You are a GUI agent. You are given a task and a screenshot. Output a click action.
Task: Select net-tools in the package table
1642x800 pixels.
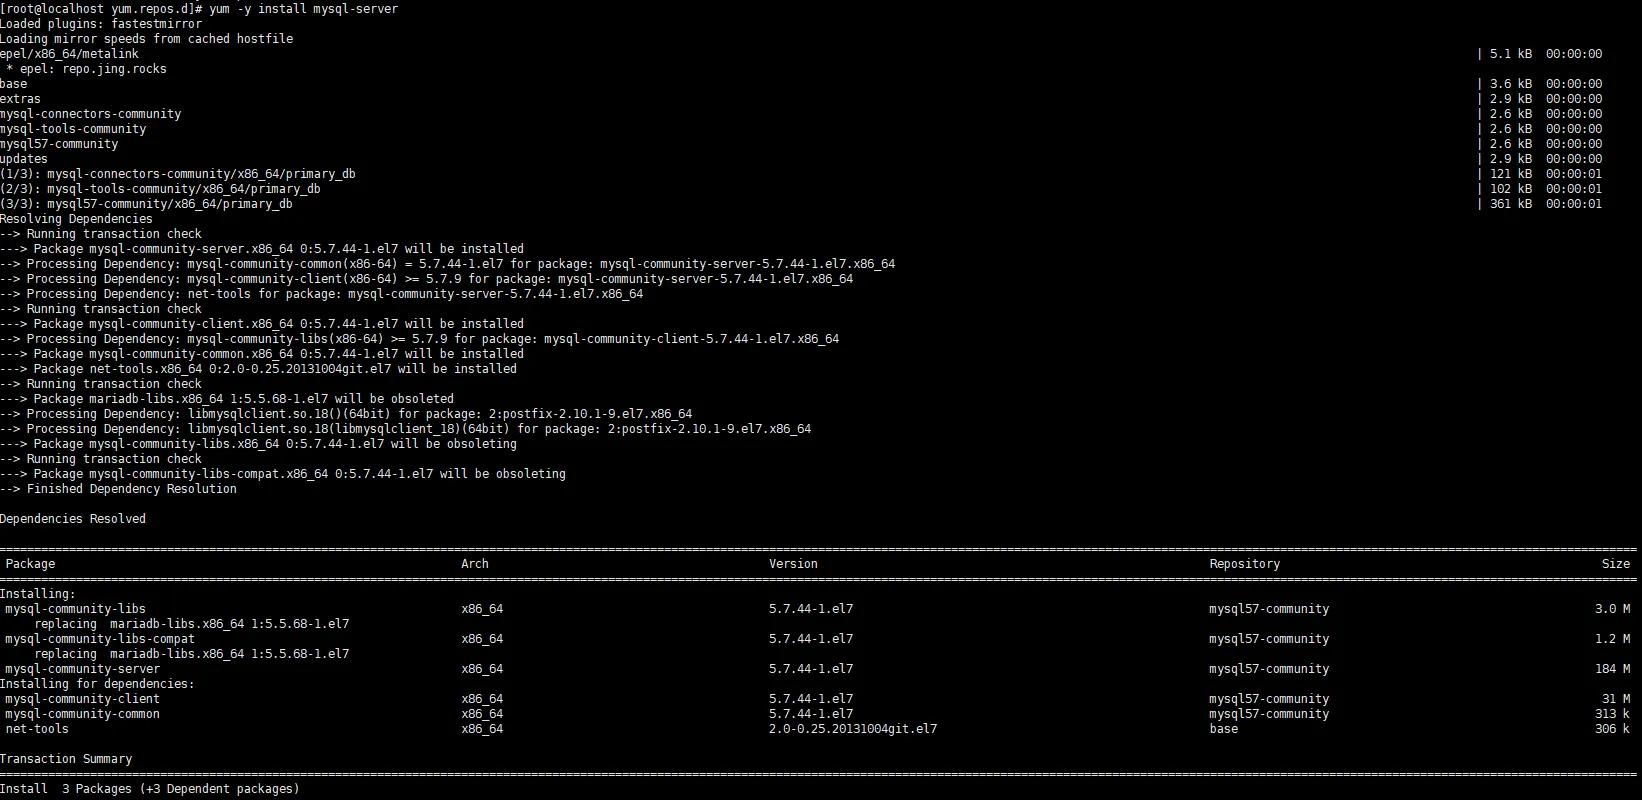[37, 729]
